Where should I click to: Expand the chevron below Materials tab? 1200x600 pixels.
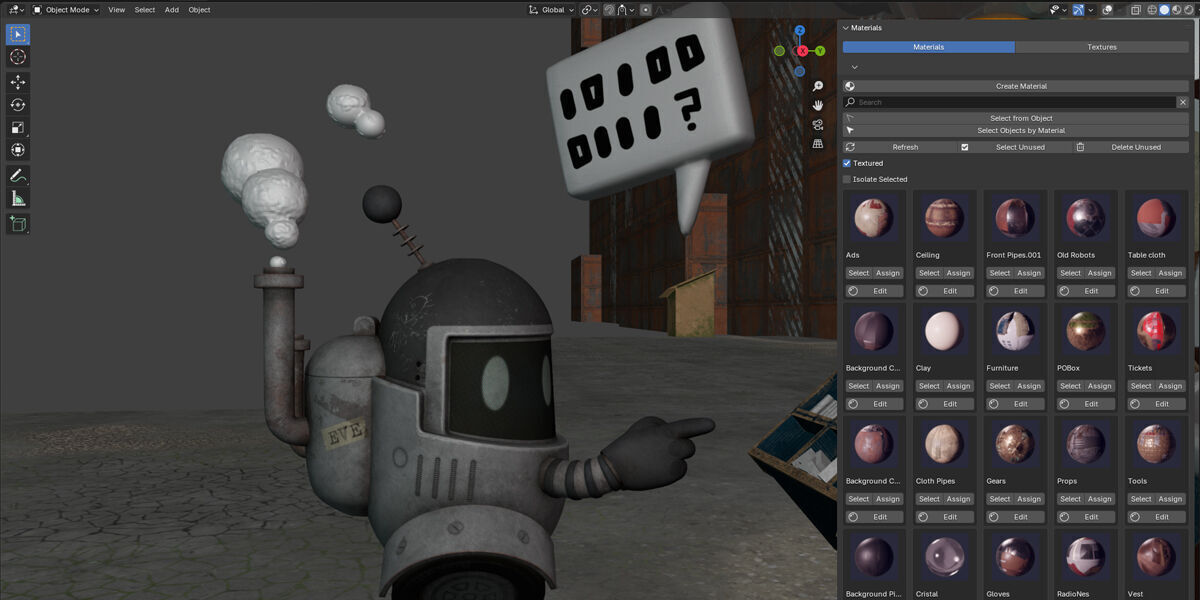point(854,67)
